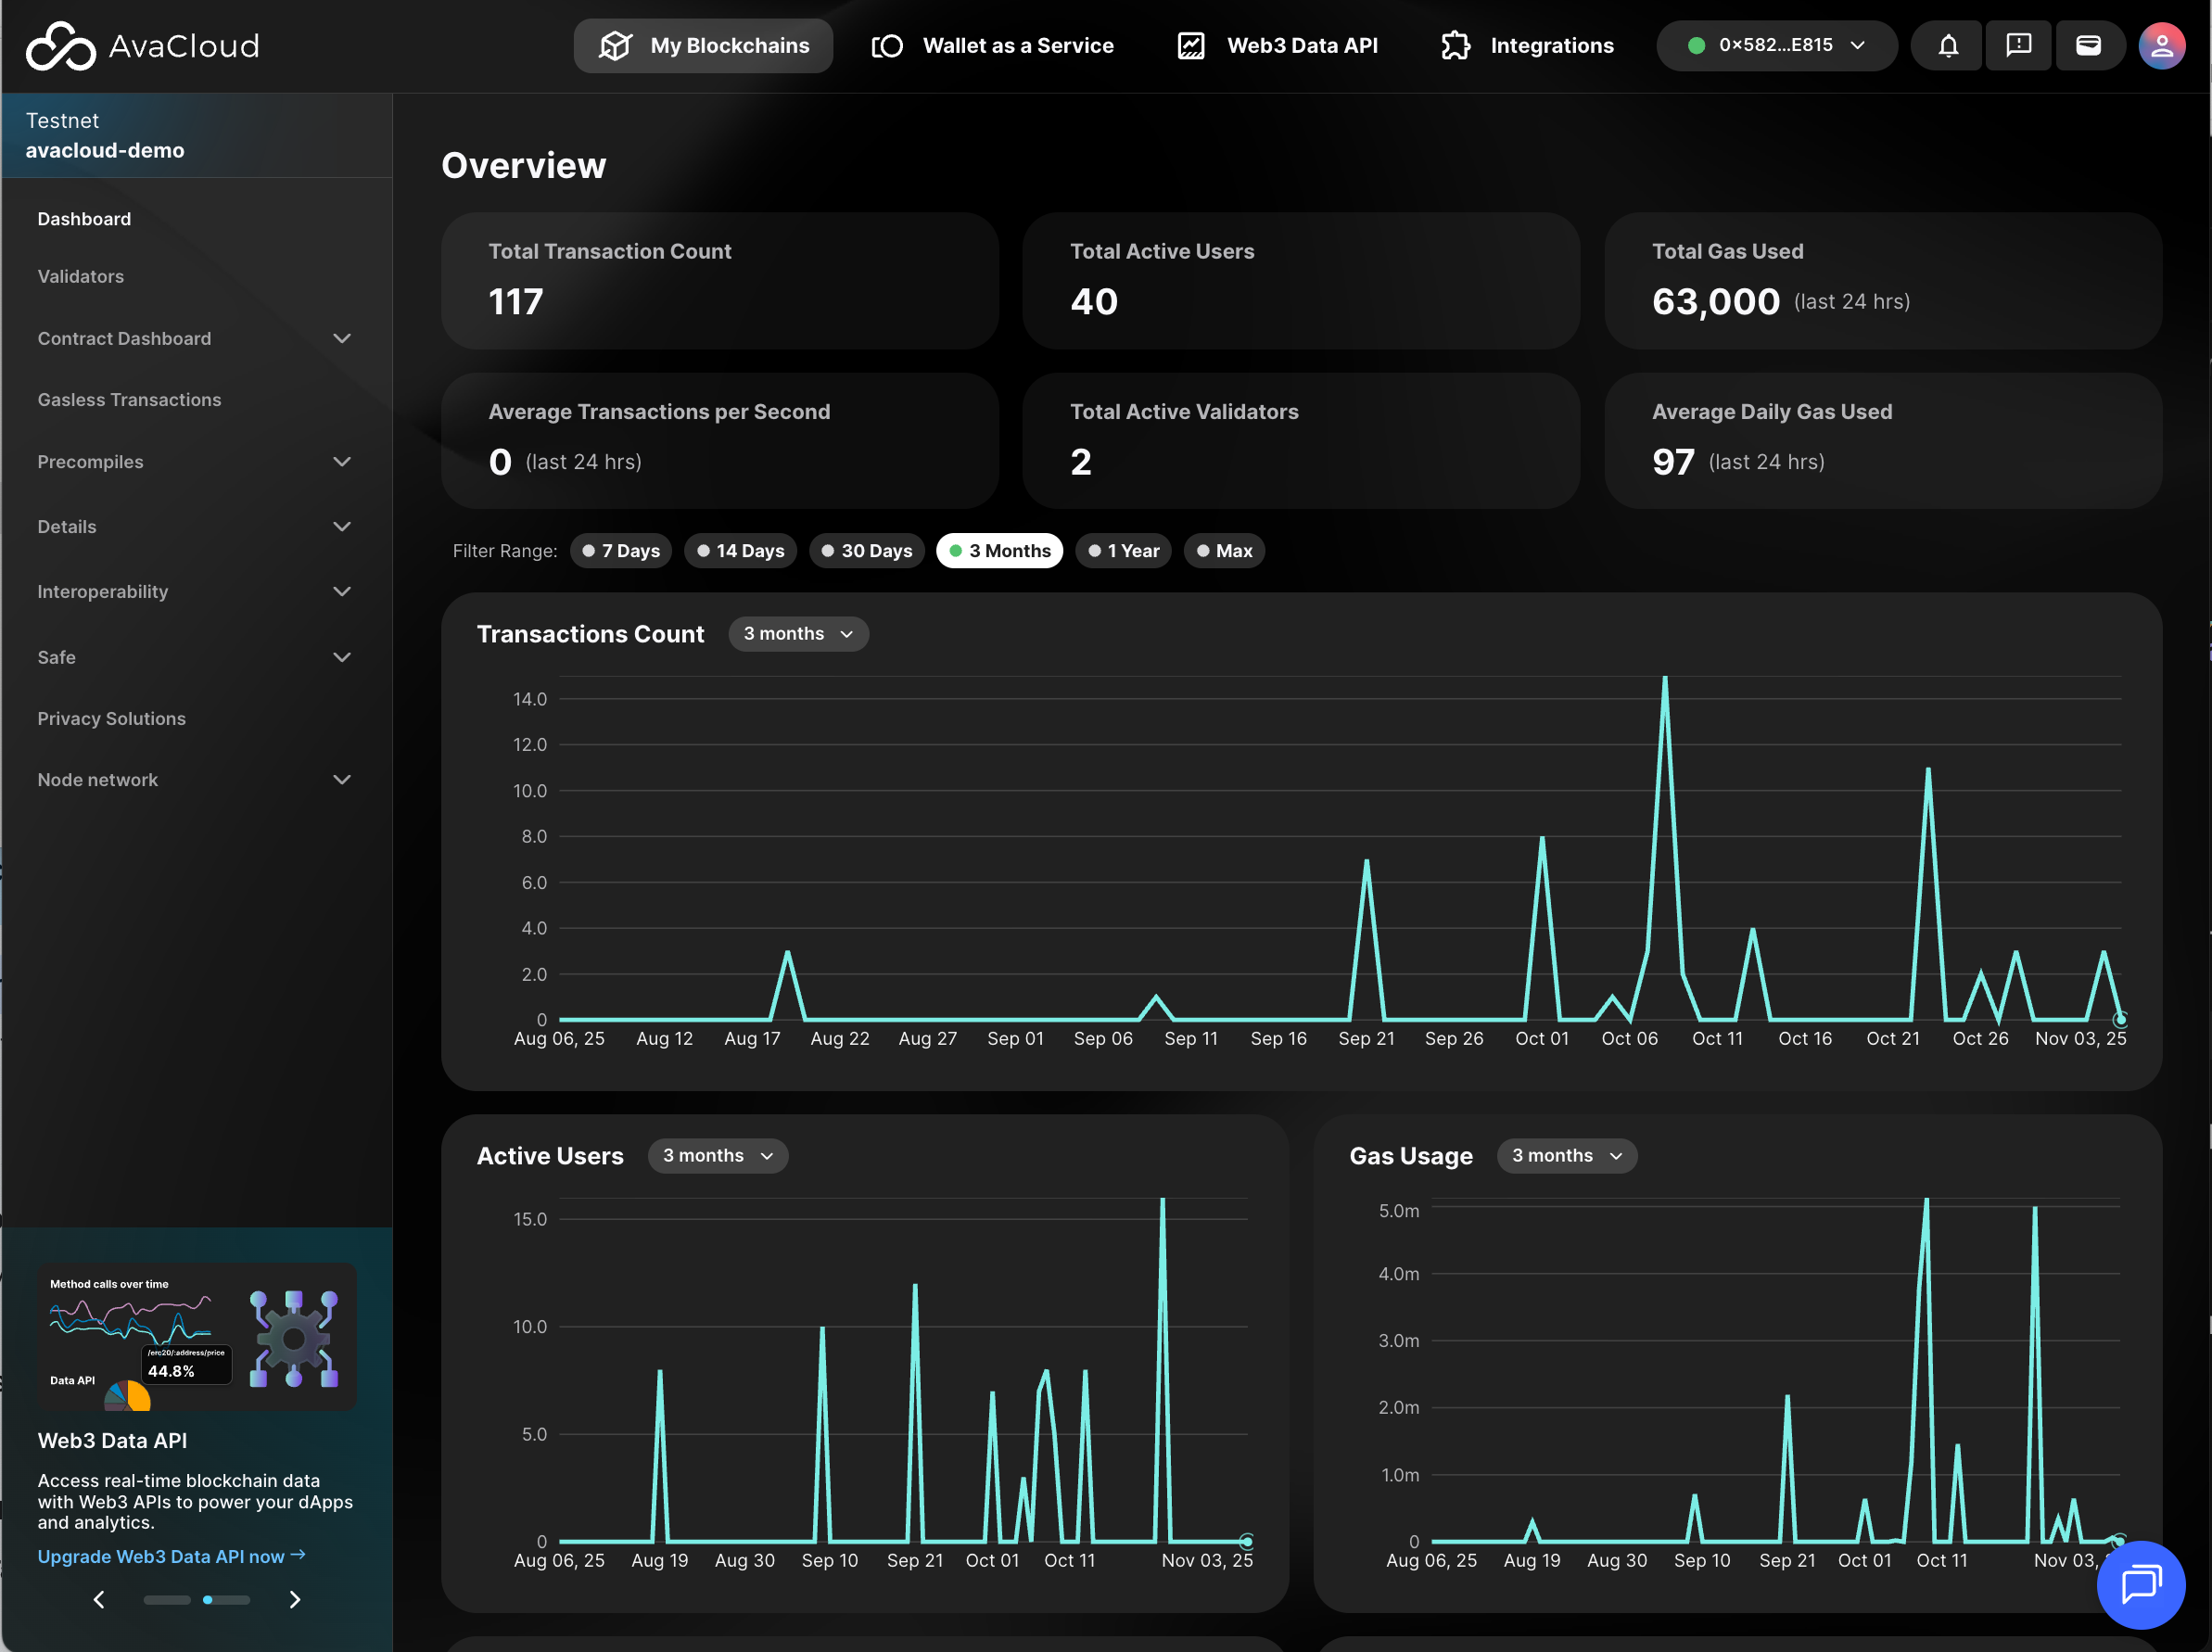Open the notifications bell icon
2212x1652 pixels.
coord(1947,46)
